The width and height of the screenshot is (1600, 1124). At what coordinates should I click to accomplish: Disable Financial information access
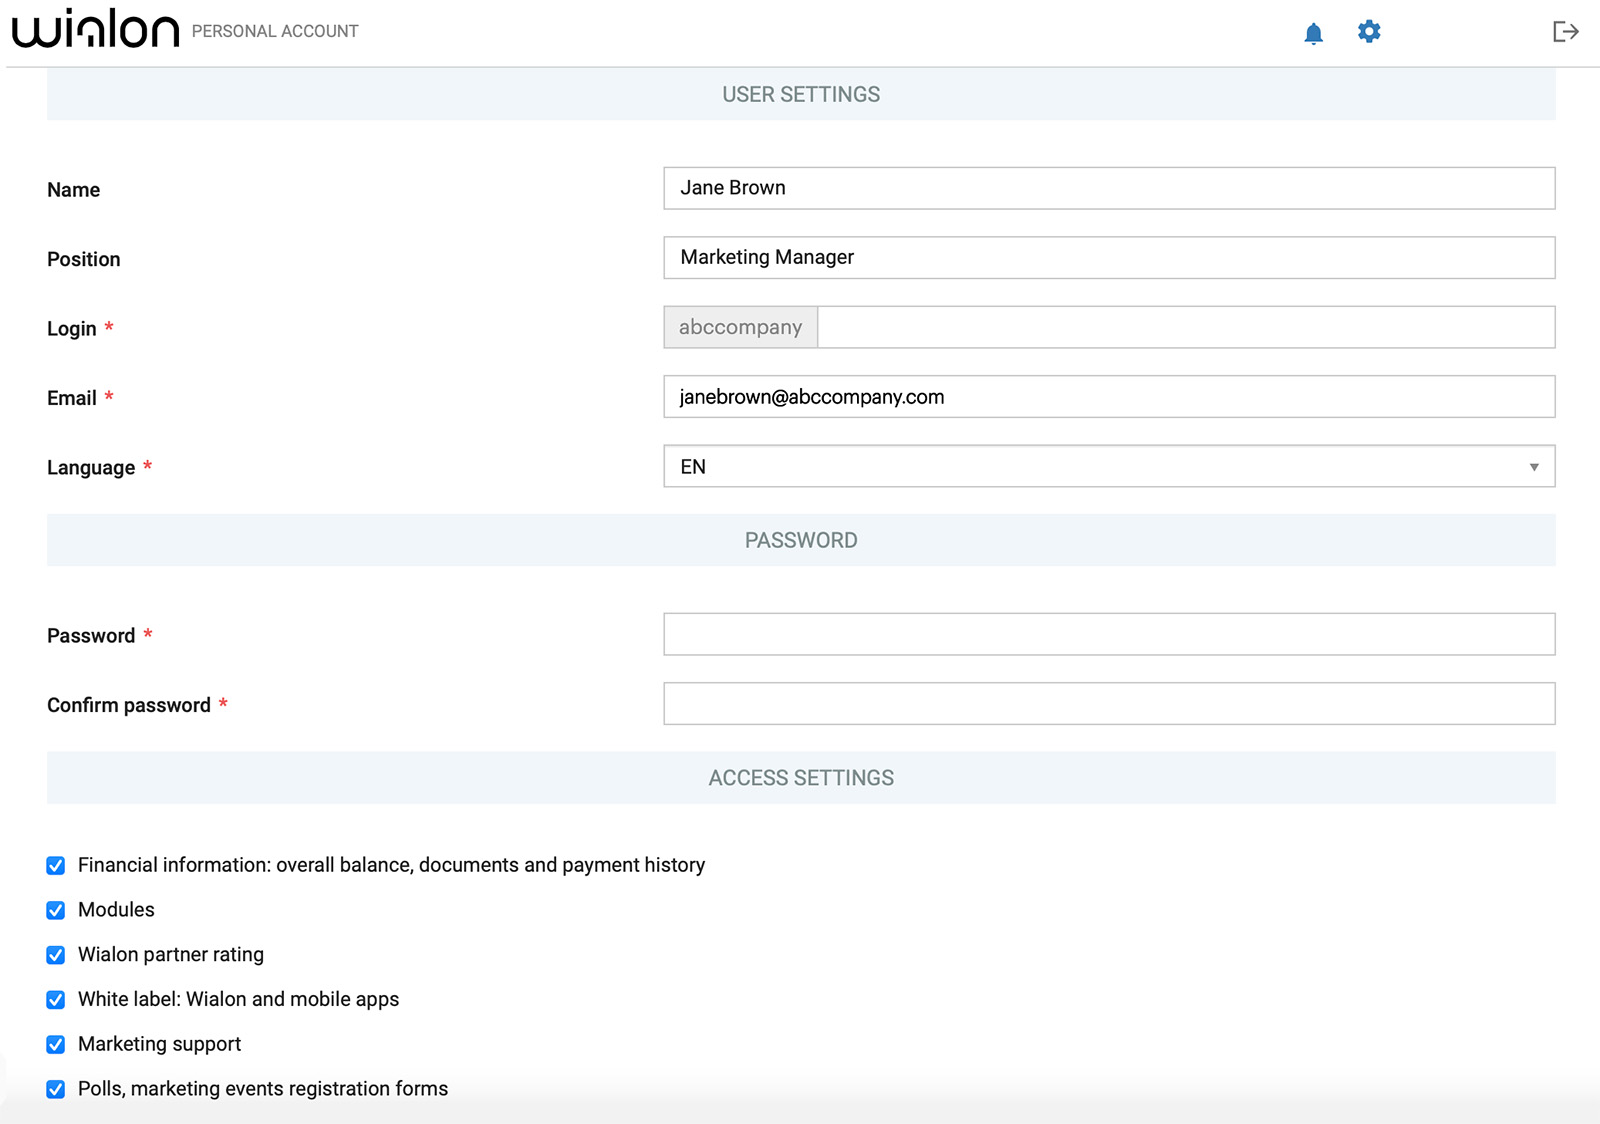click(55, 865)
